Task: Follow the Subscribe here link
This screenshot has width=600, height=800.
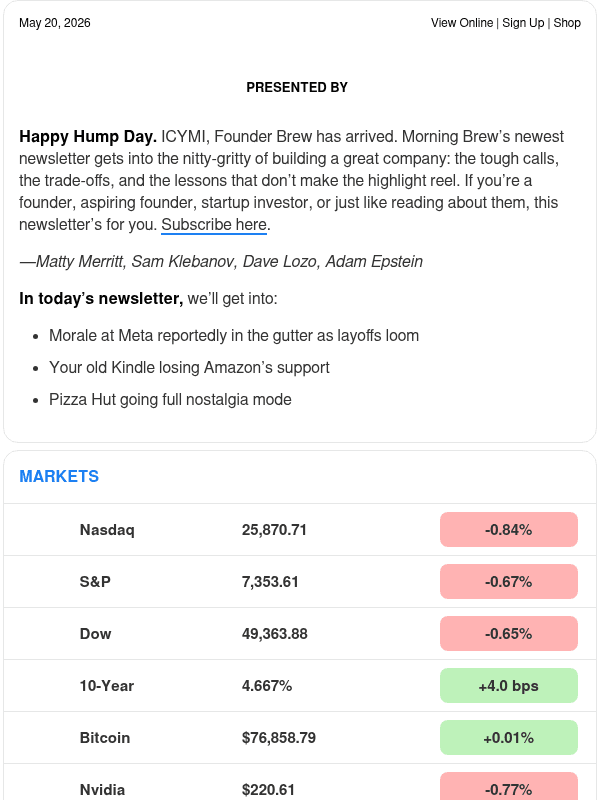Action: click(214, 224)
